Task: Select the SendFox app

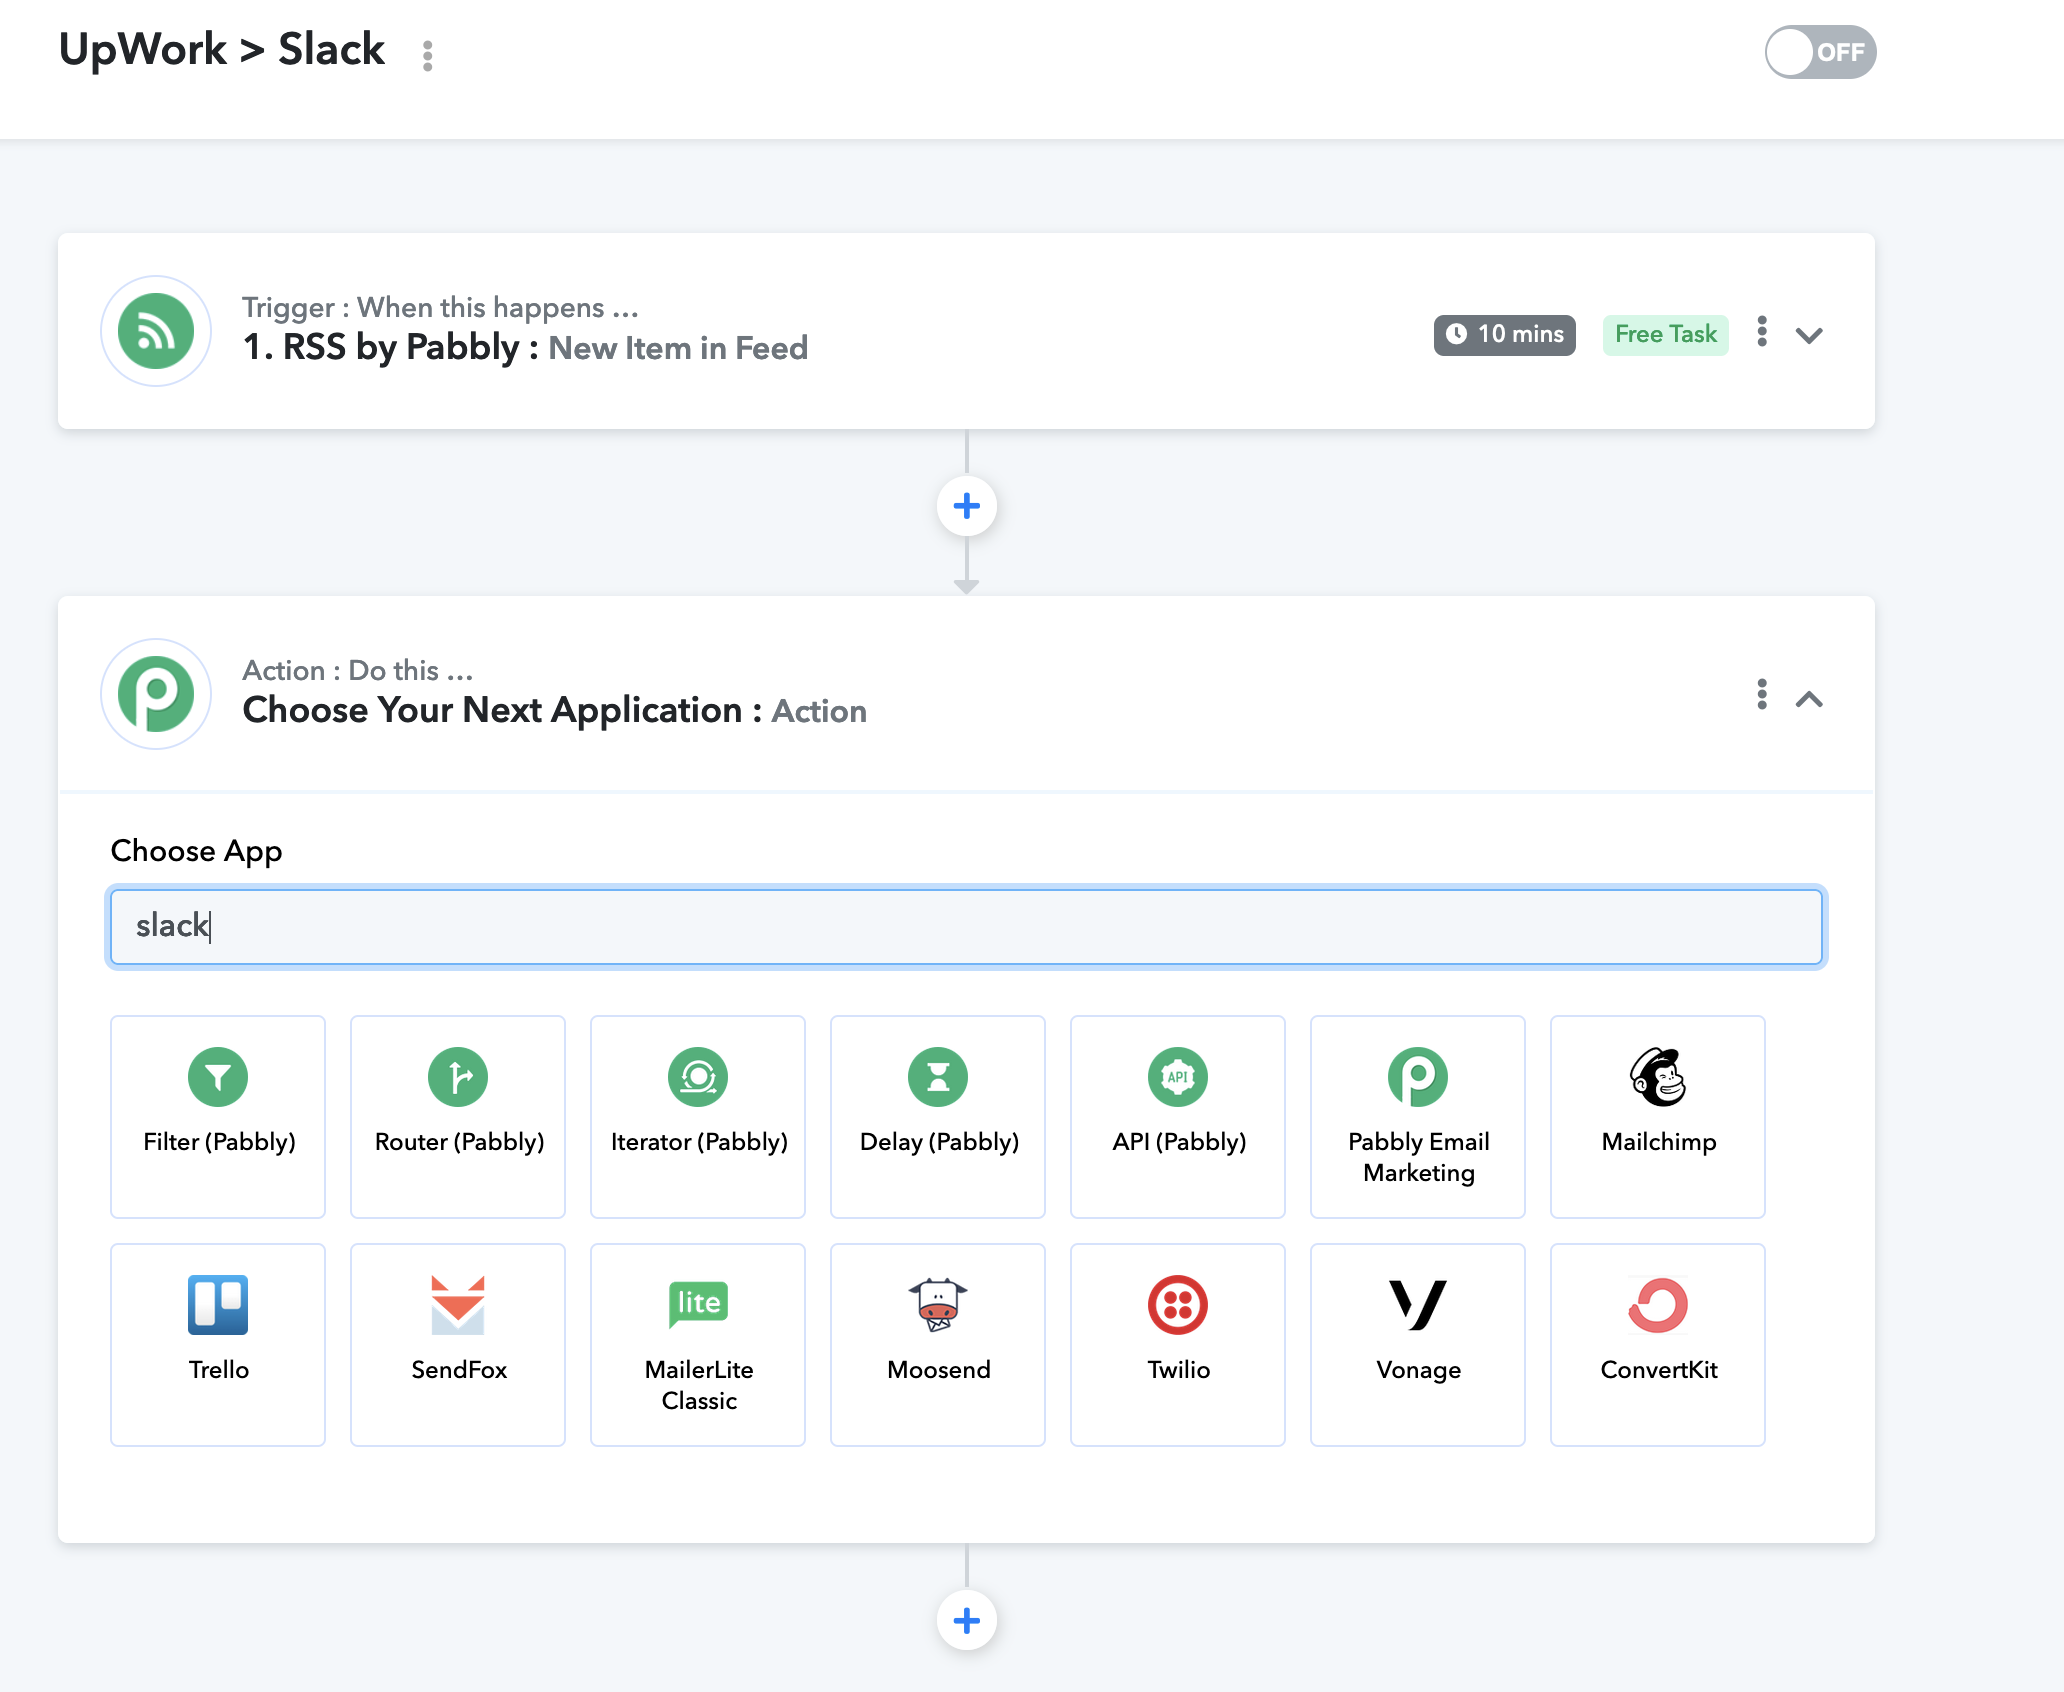Action: click(458, 1345)
